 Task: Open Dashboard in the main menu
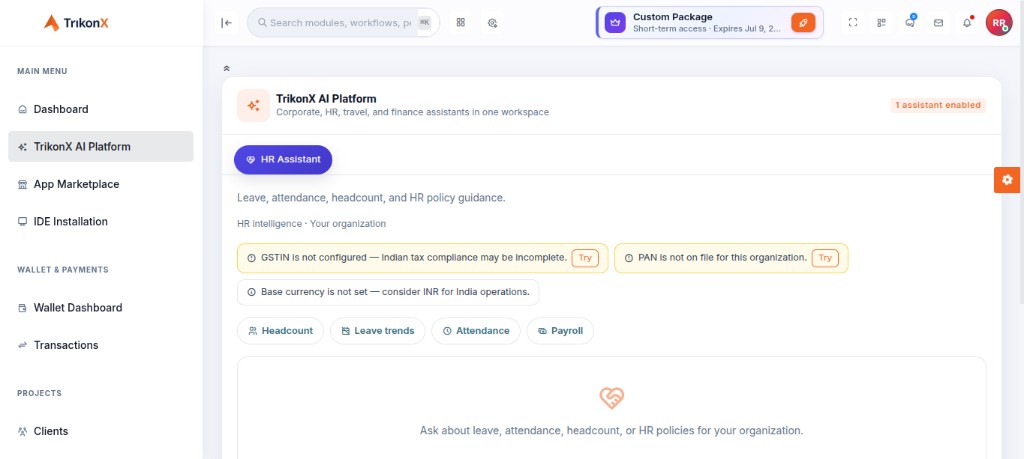[101, 109]
